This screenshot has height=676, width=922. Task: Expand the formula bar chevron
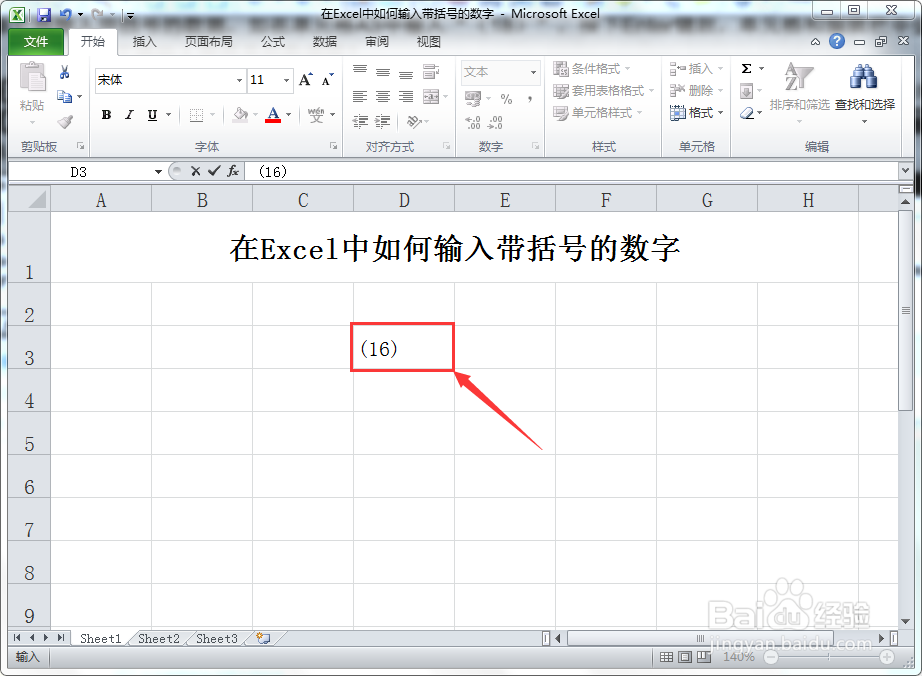pyautogui.click(x=905, y=170)
